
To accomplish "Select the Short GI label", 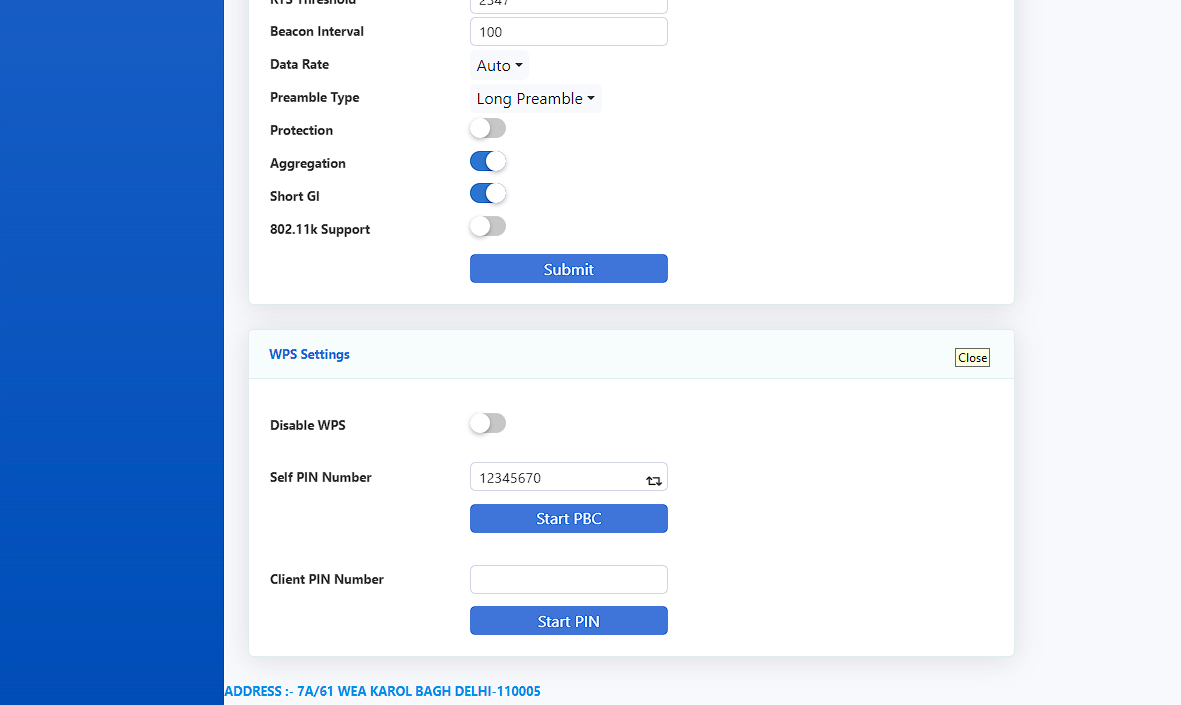I will [294, 196].
